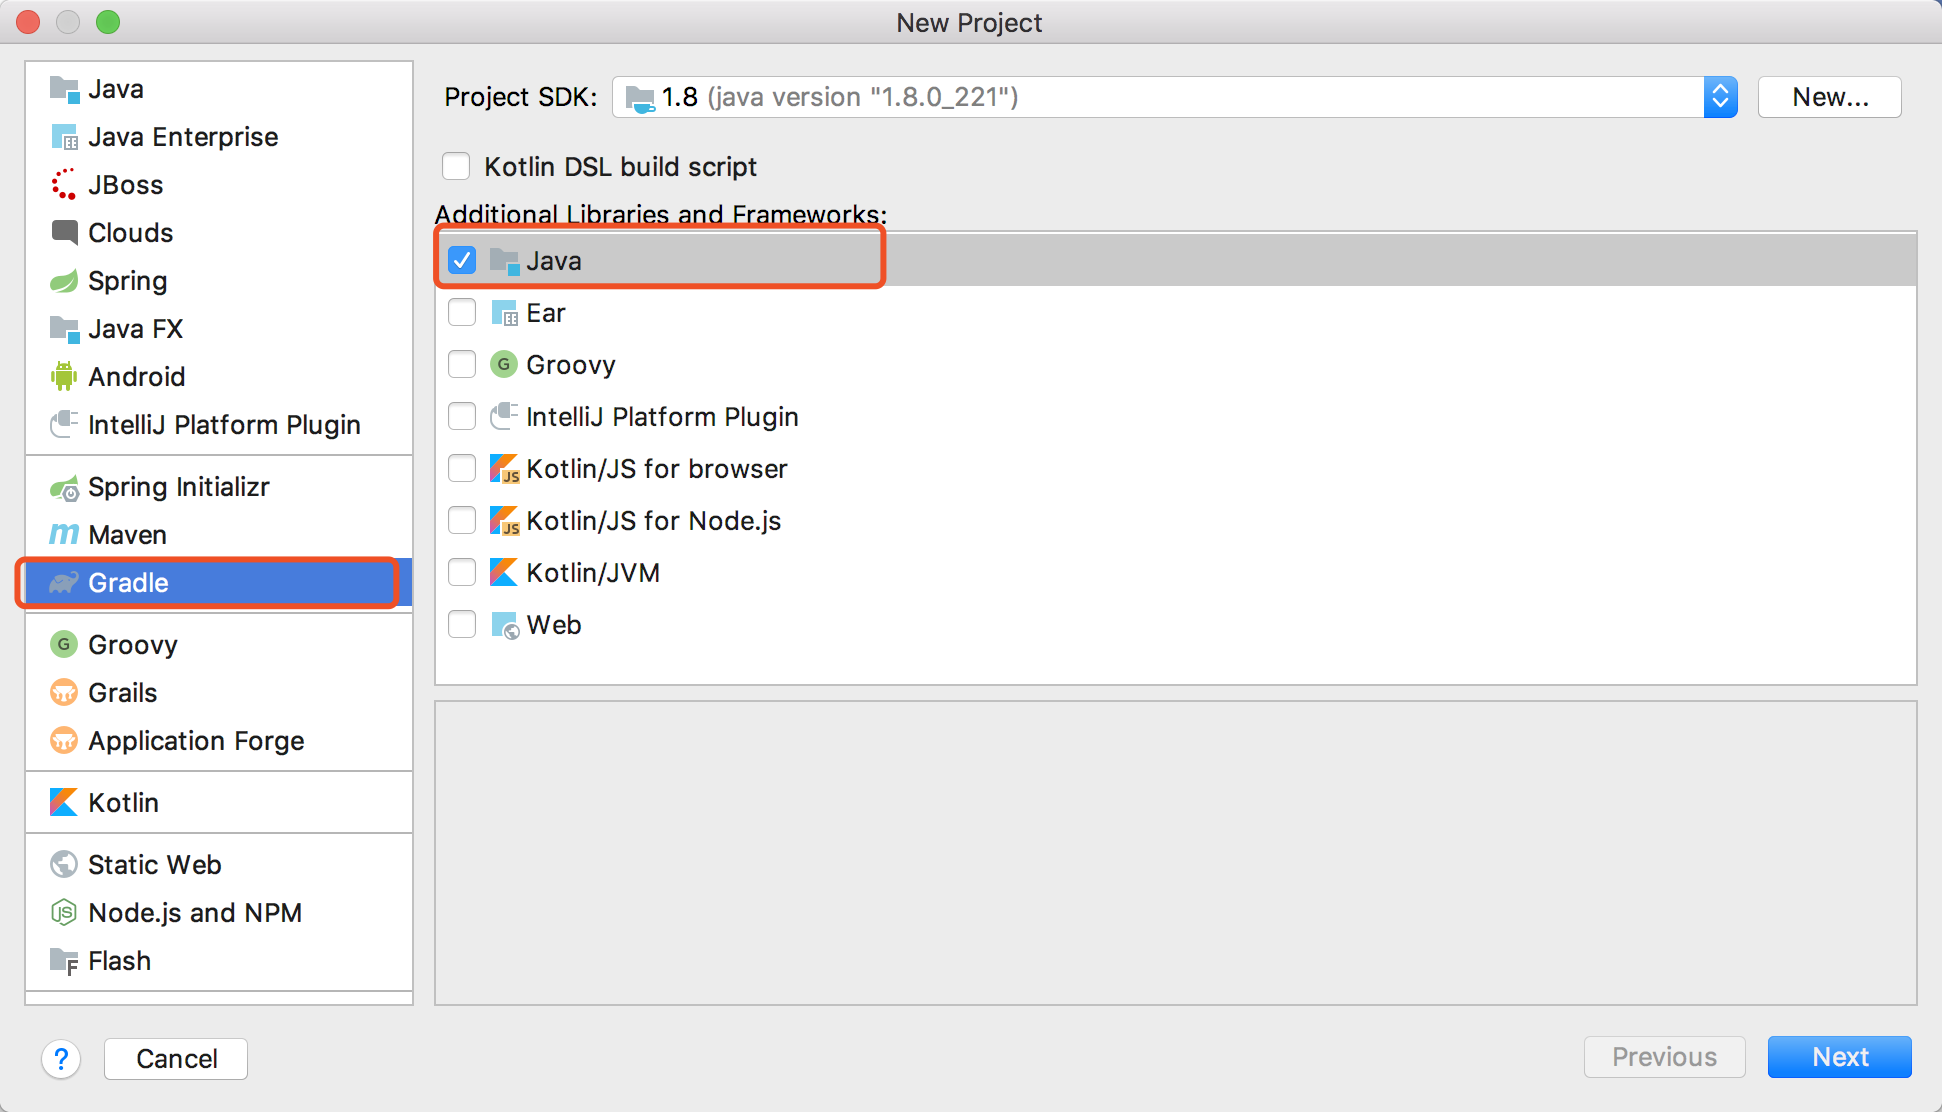The width and height of the screenshot is (1942, 1112).
Task: Select 'Flash' label in sidebar
Action: (x=119, y=961)
